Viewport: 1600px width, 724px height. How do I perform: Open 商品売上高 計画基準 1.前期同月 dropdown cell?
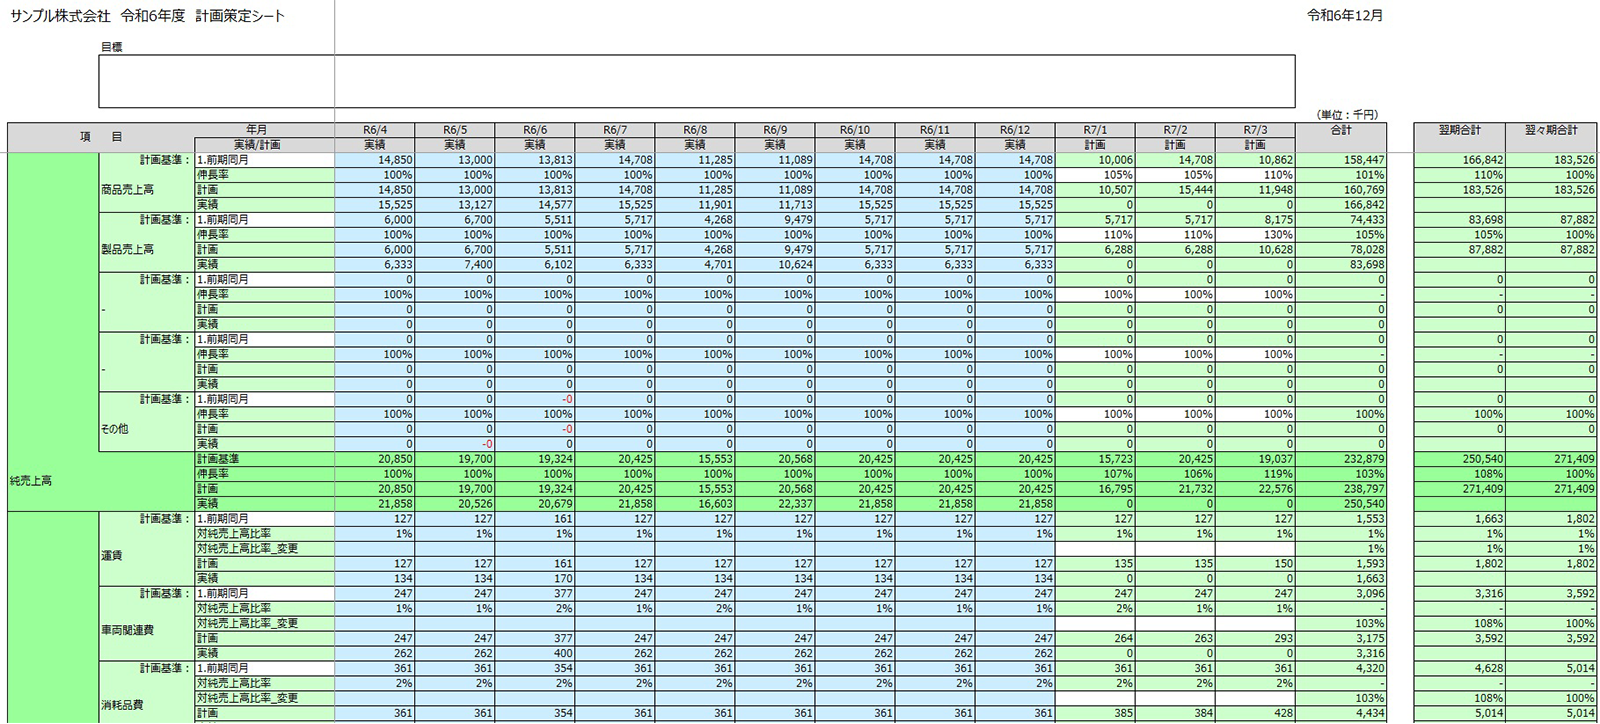[x=264, y=160]
